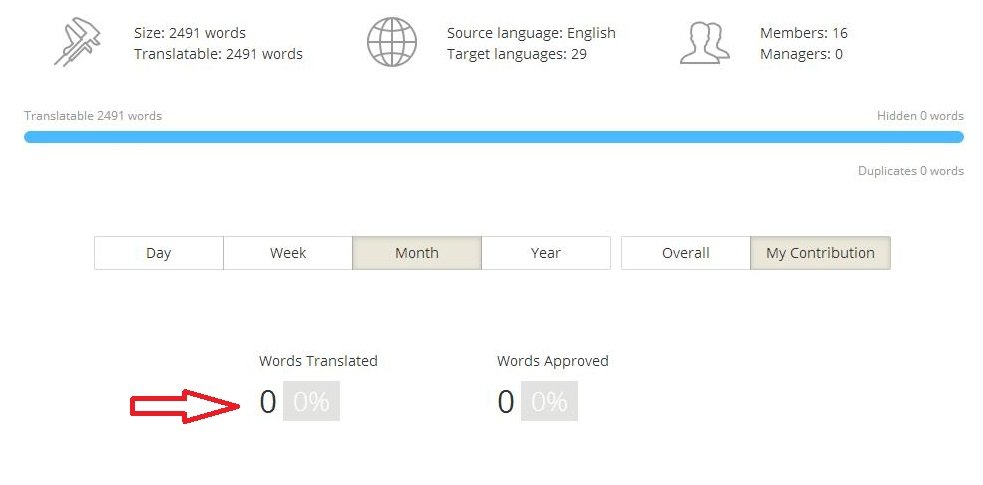The height and width of the screenshot is (485, 983).
Task: Click the 'Size: 2491 words' text
Action: 190,33
